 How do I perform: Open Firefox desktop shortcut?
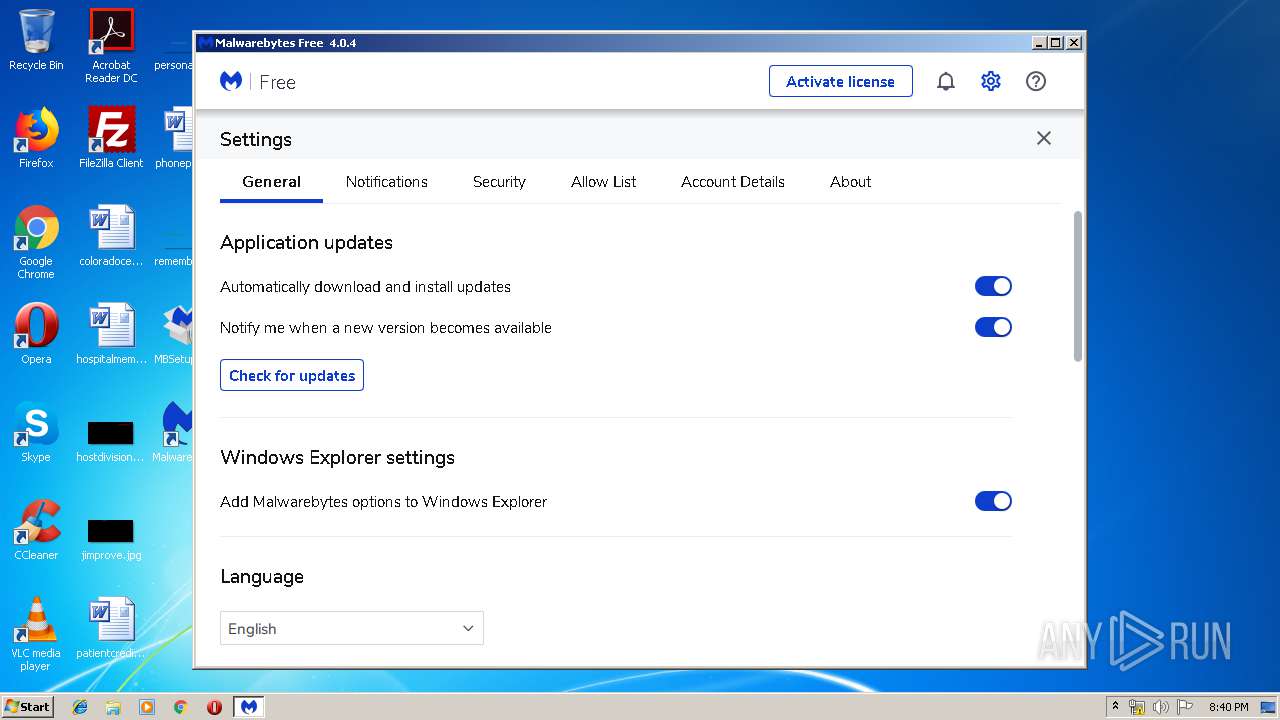(x=36, y=137)
